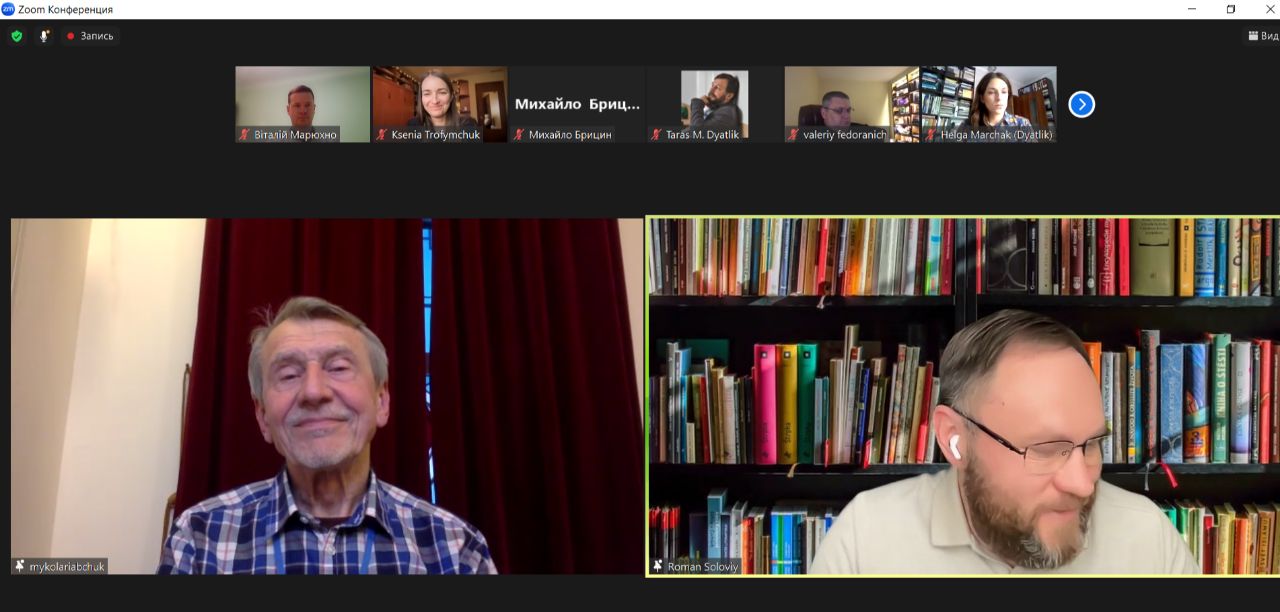1280x612 pixels.
Task: Click Михайло Брицин's name placeholder tile
Action: (x=577, y=103)
